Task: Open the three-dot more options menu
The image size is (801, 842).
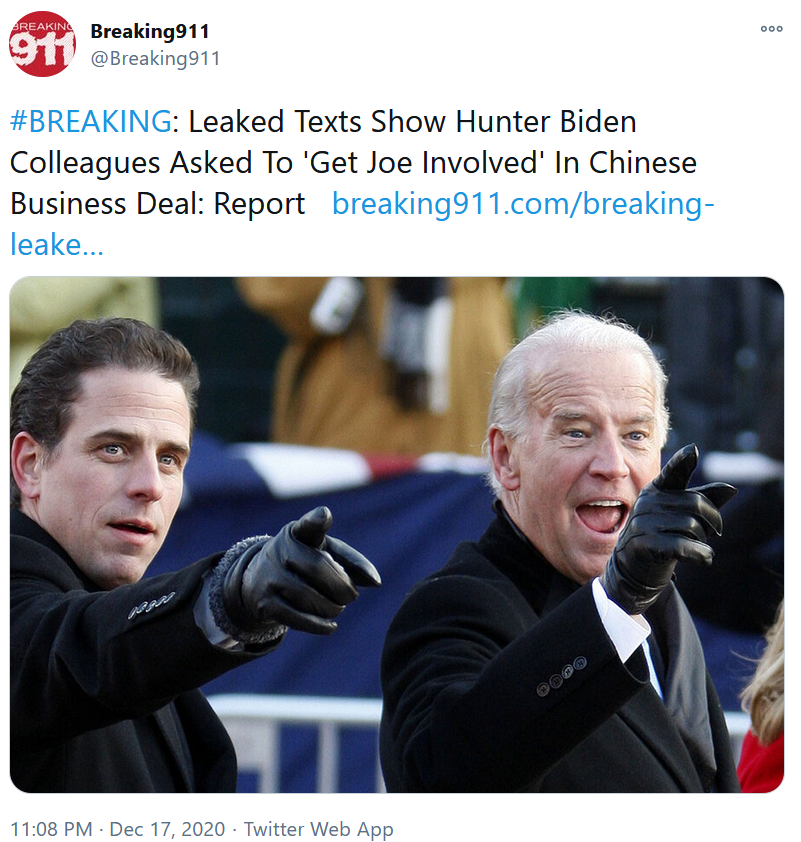Action: pyautogui.click(x=771, y=29)
